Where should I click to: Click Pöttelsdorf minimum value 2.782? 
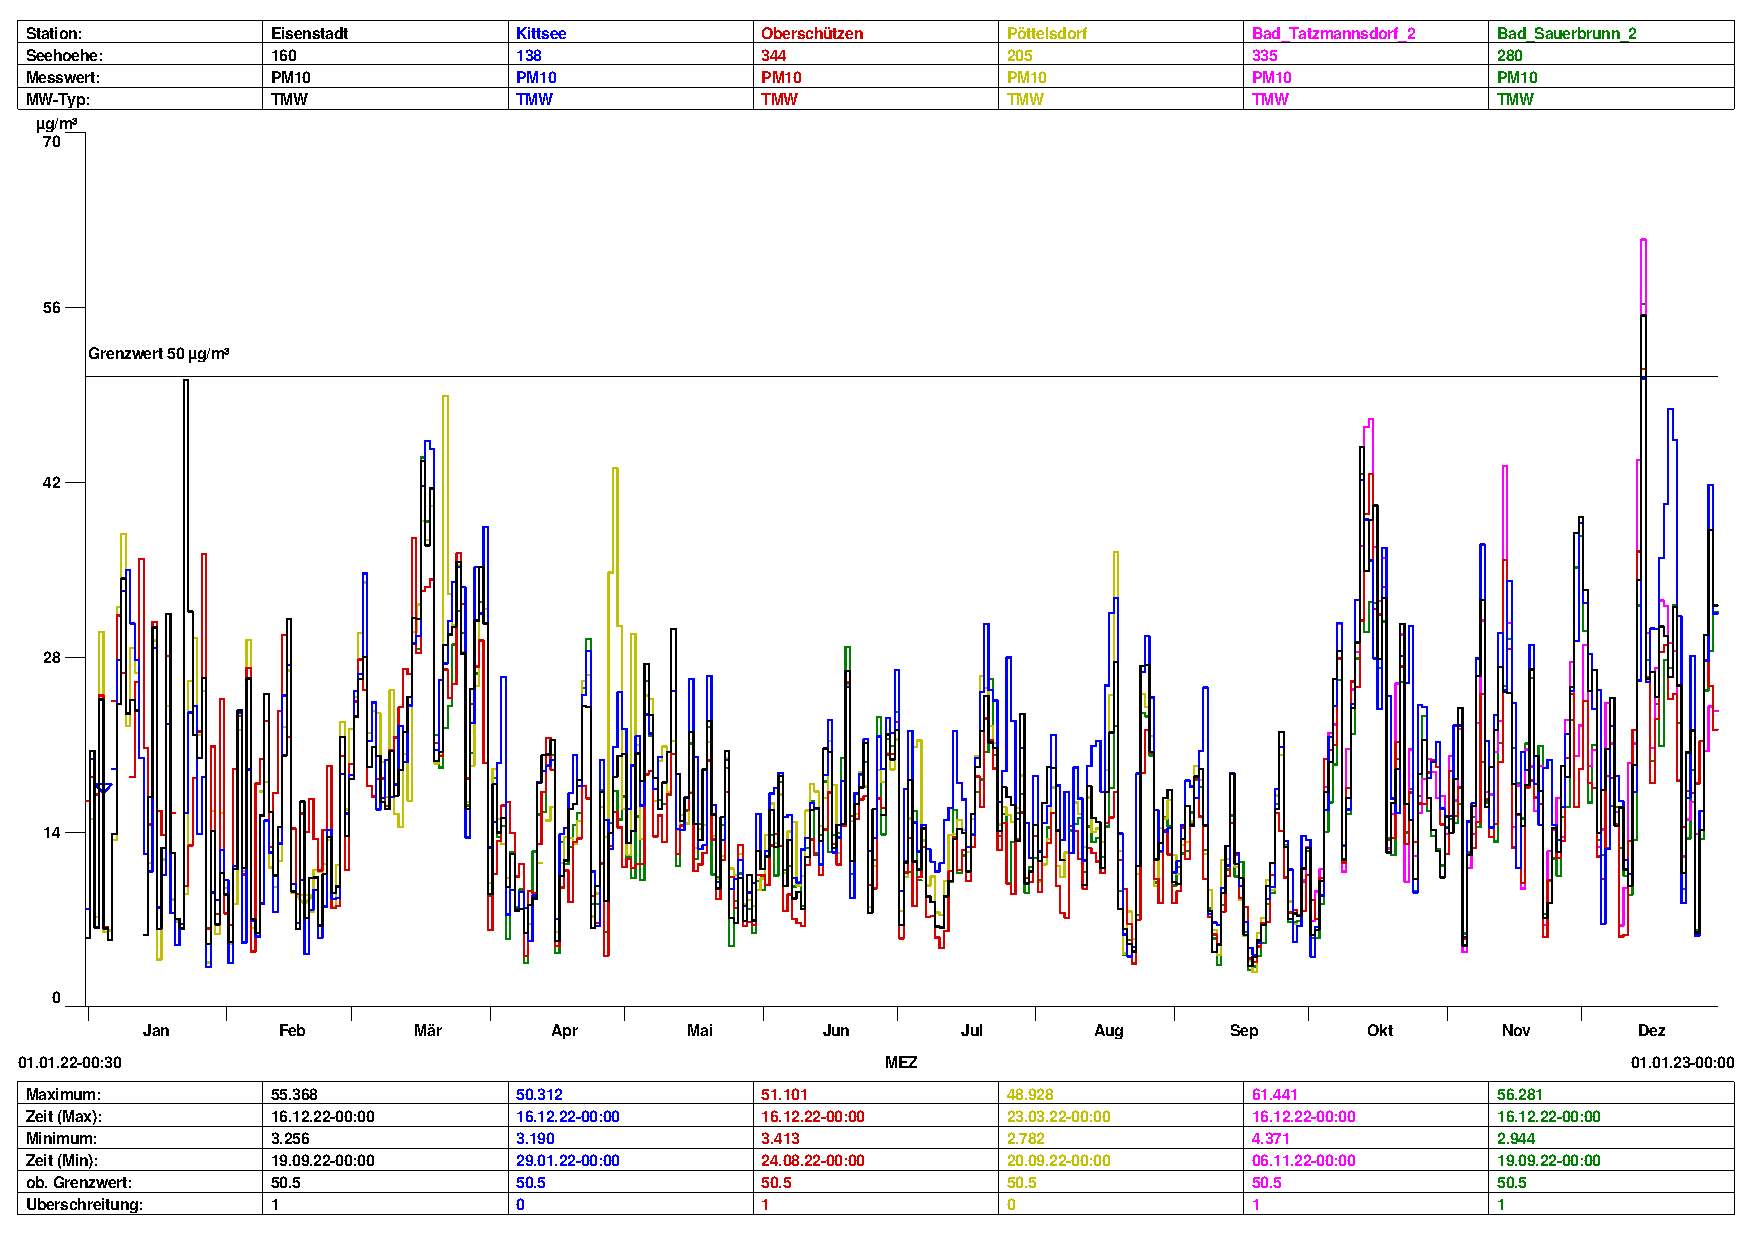(1026, 1138)
